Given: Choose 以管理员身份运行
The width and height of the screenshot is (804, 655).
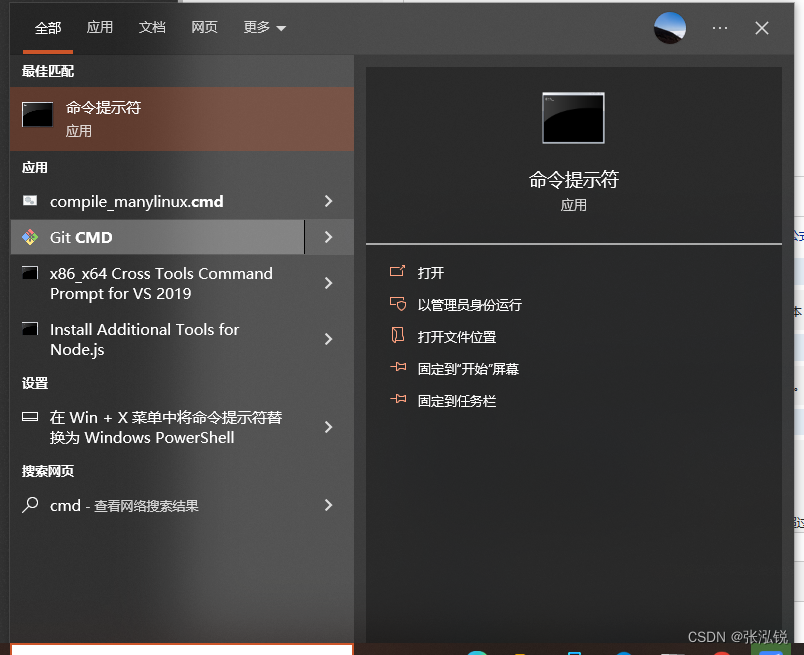Looking at the screenshot, I should point(470,305).
